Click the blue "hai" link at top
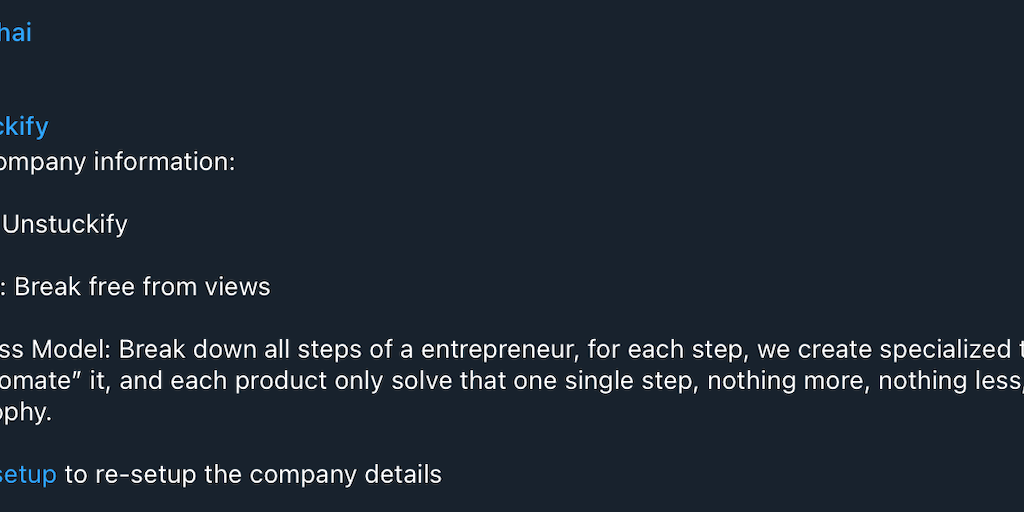 15,33
